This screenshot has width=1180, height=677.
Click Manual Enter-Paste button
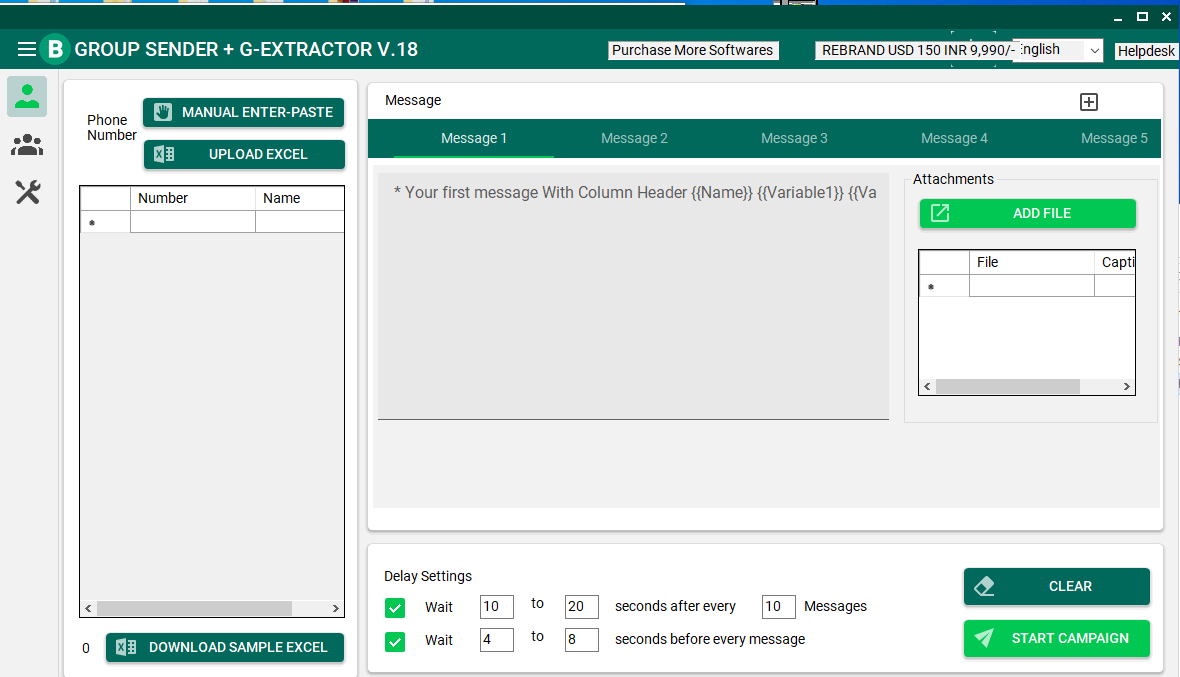tap(243, 112)
